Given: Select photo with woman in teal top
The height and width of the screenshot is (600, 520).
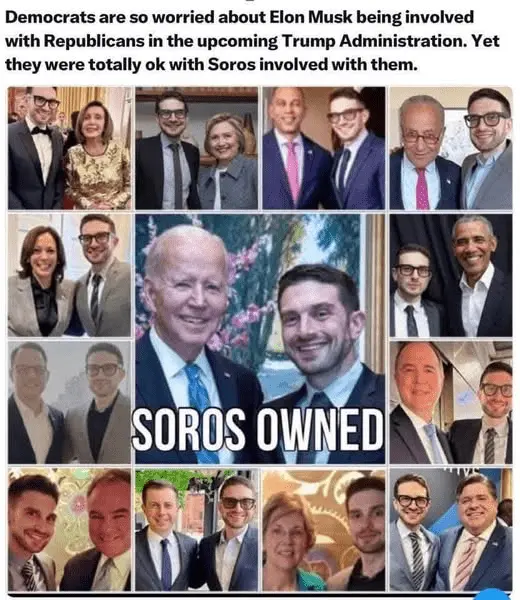Looking at the screenshot, I should [324, 530].
